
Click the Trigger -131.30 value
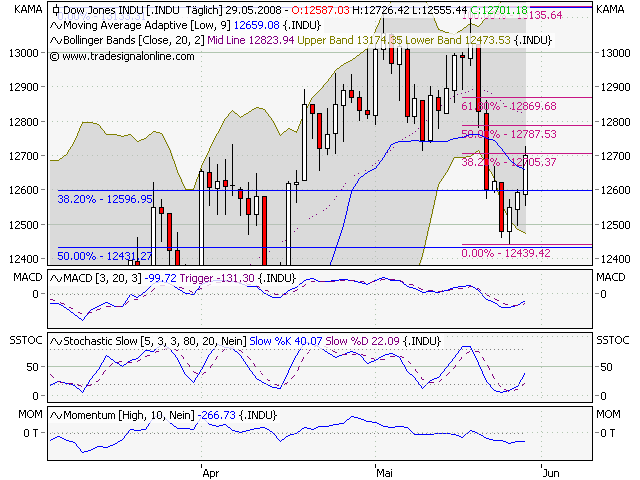(x=217, y=278)
